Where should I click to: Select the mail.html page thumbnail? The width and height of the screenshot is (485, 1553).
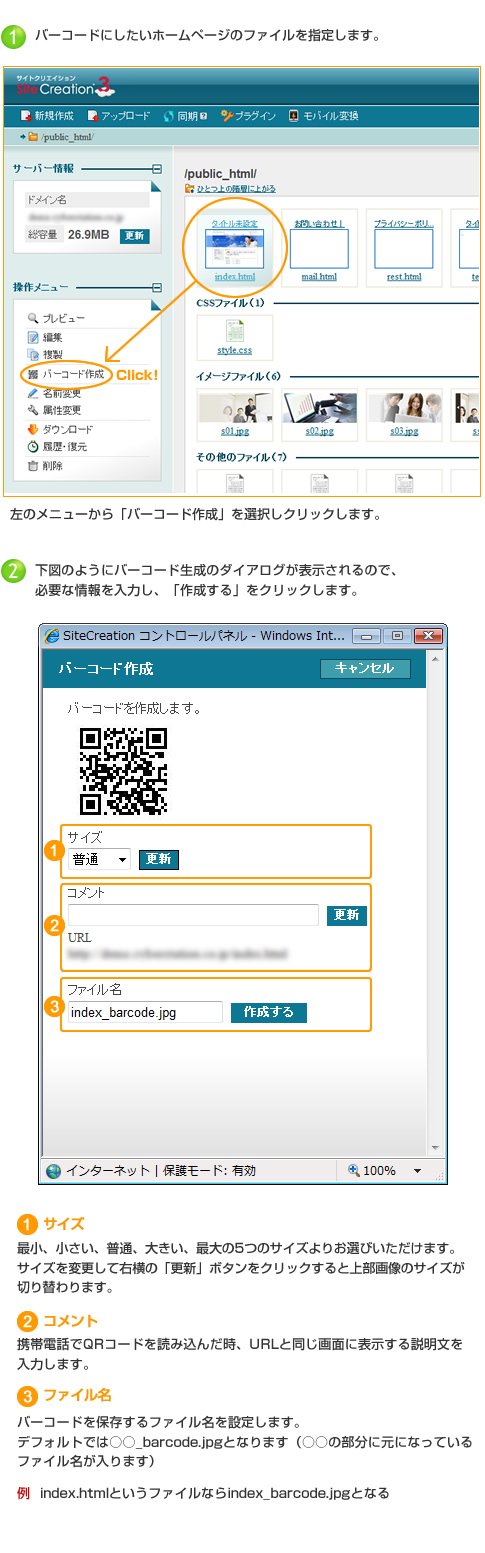click(319, 249)
